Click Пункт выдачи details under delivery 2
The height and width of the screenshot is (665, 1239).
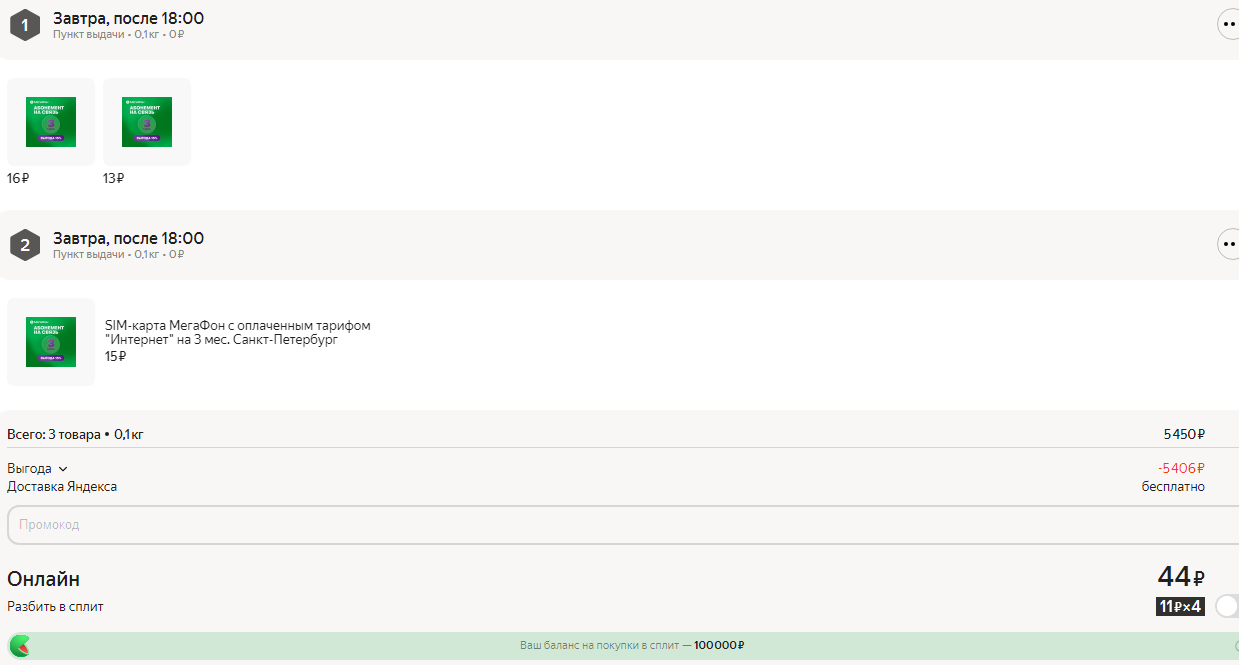click(x=119, y=254)
